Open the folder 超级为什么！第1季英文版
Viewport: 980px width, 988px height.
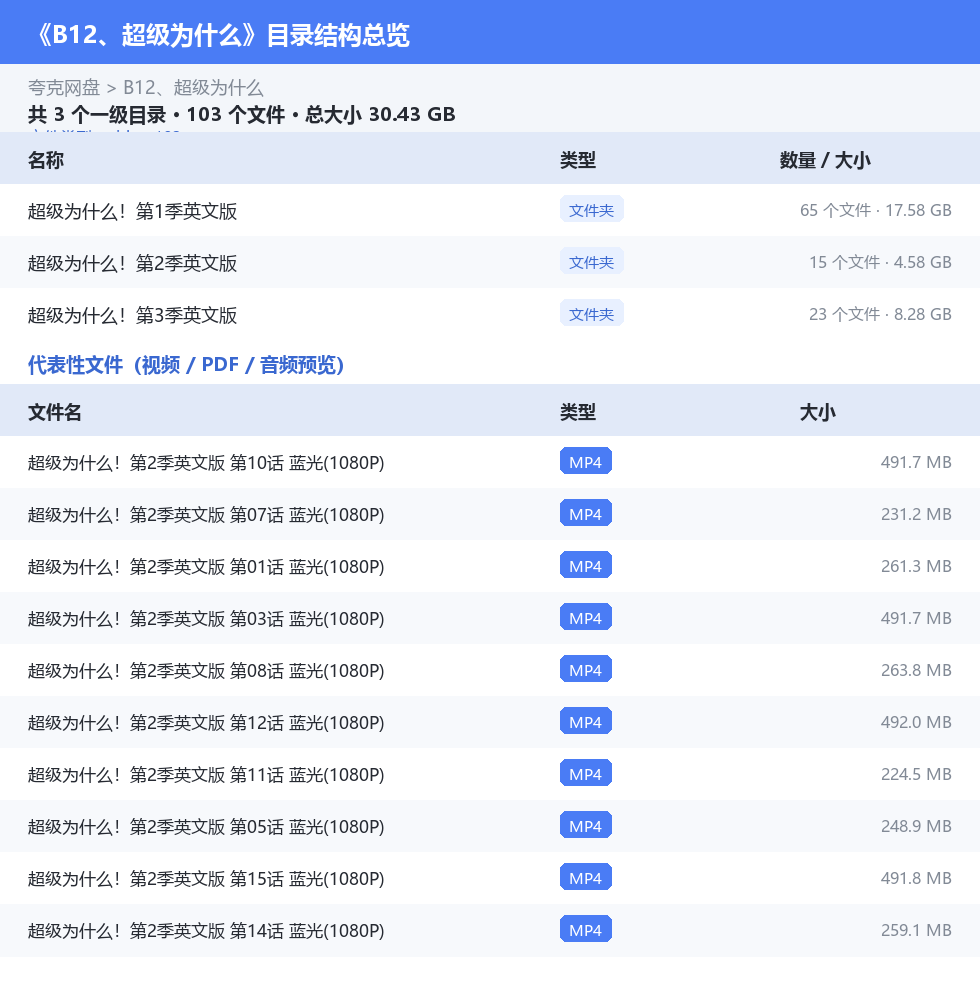pyautogui.click(x=132, y=211)
